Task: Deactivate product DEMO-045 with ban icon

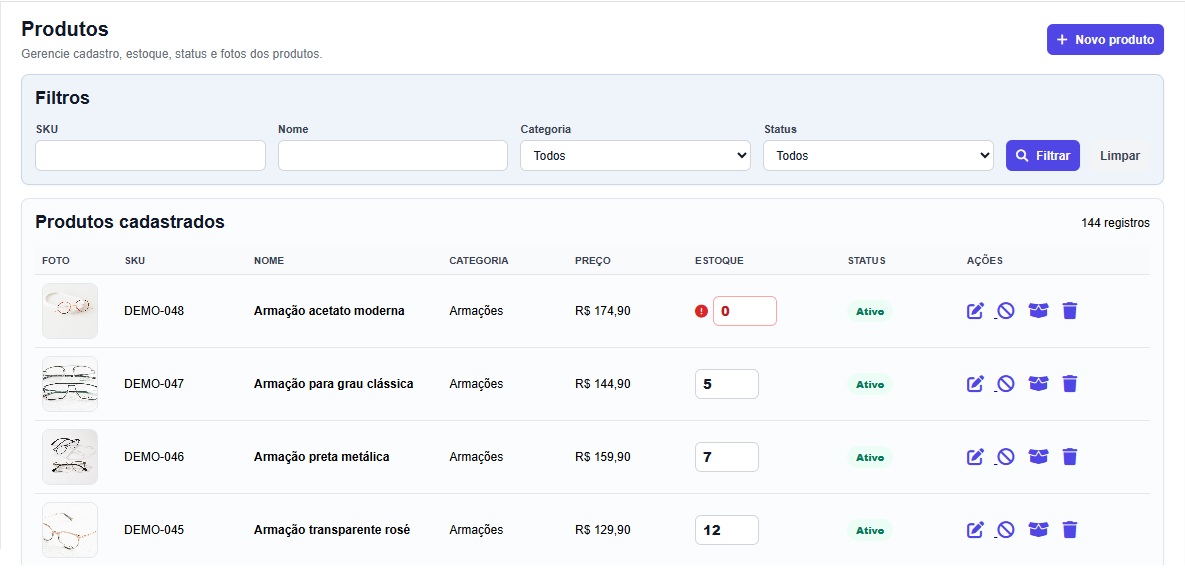Action: pyautogui.click(x=1005, y=530)
